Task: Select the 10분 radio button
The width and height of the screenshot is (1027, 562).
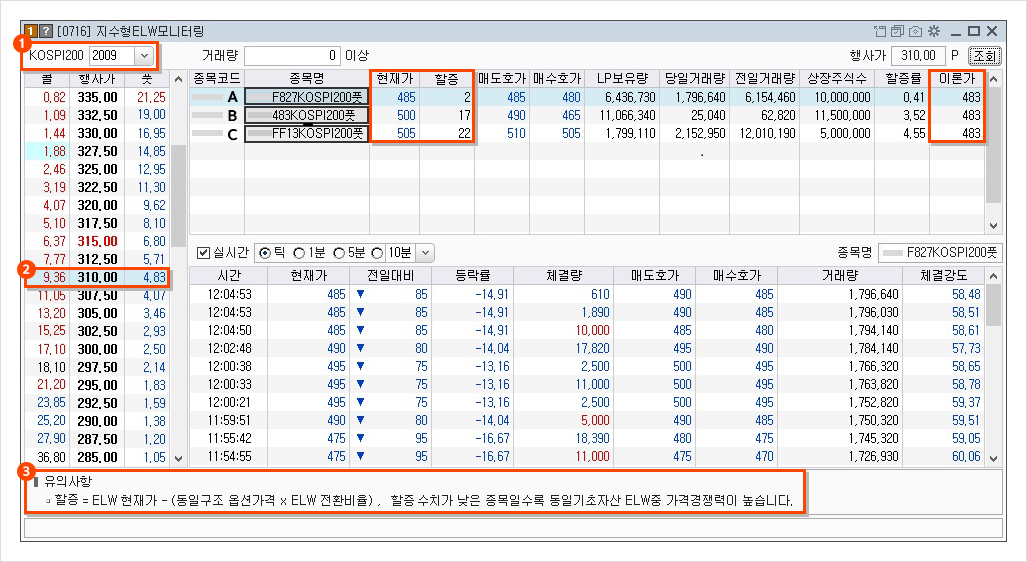Action: (x=377, y=253)
